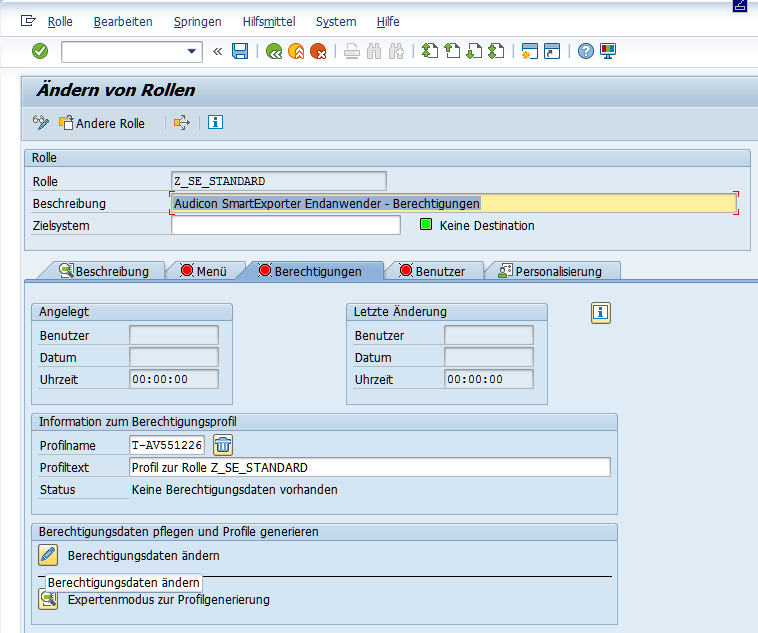
Task: Click the Generate Shortcut icon
Action: [x=552, y=51]
